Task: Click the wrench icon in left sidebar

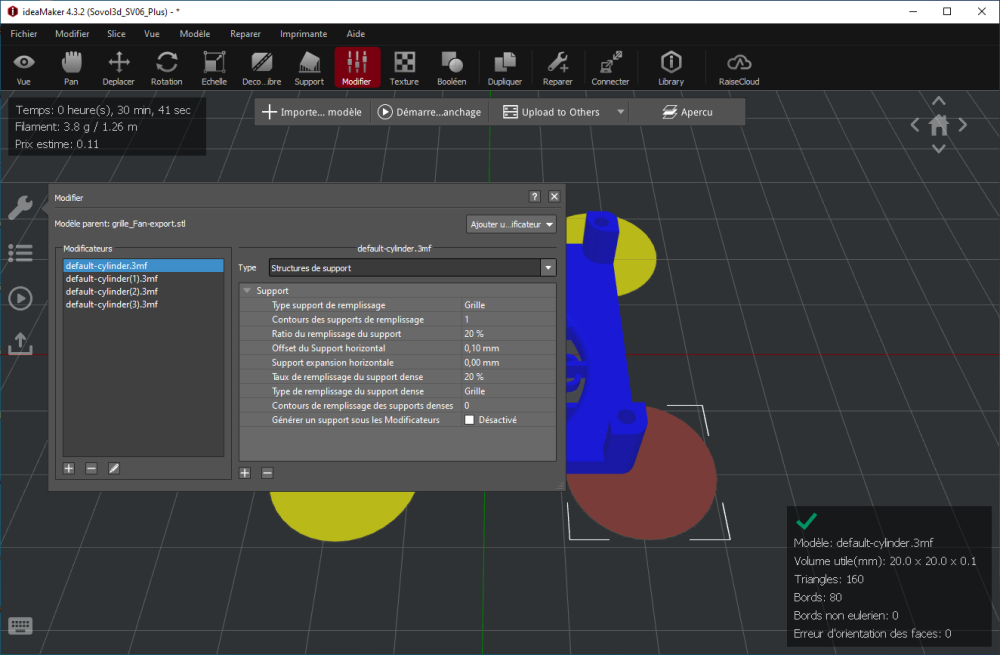Action: (x=20, y=207)
